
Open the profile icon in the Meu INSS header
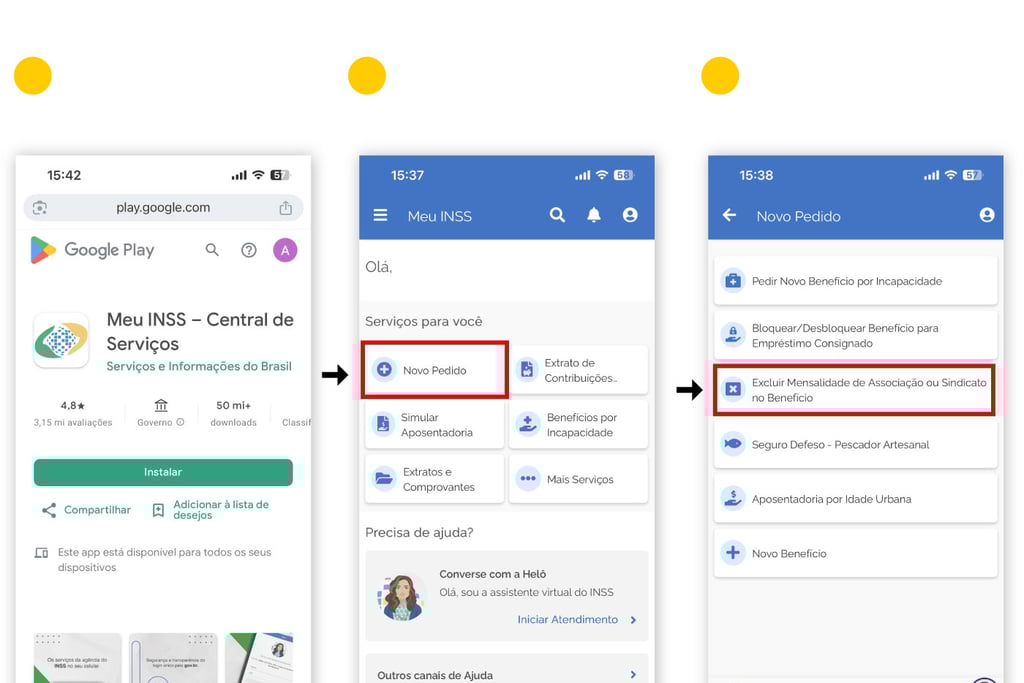point(630,215)
